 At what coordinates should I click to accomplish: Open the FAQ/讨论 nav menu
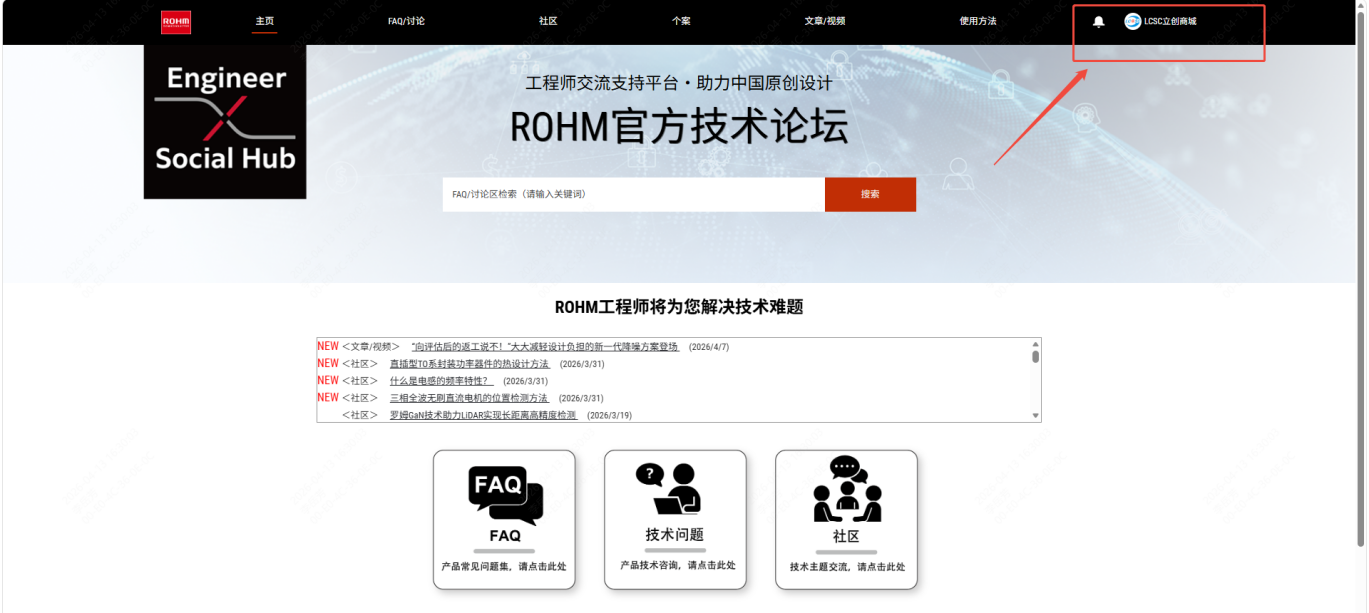point(406,21)
